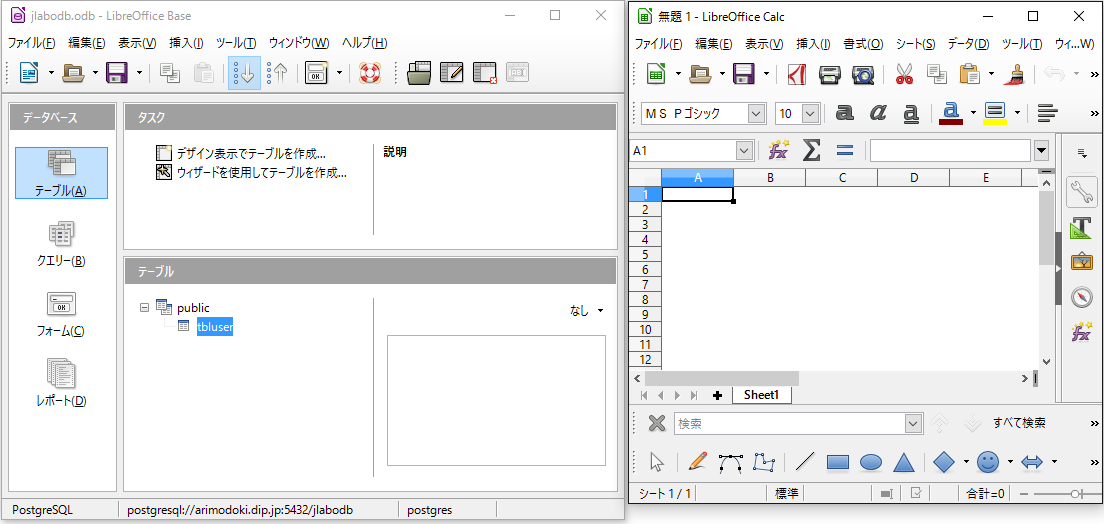Select the tbluser table in tree
This screenshot has height=524, width=1104.
(x=215, y=327)
